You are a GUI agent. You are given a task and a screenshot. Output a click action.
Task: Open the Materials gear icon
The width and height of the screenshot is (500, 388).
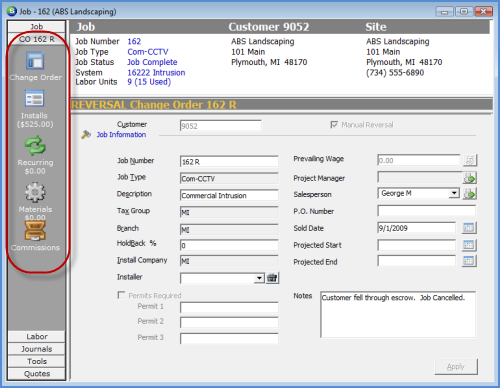(x=35, y=192)
